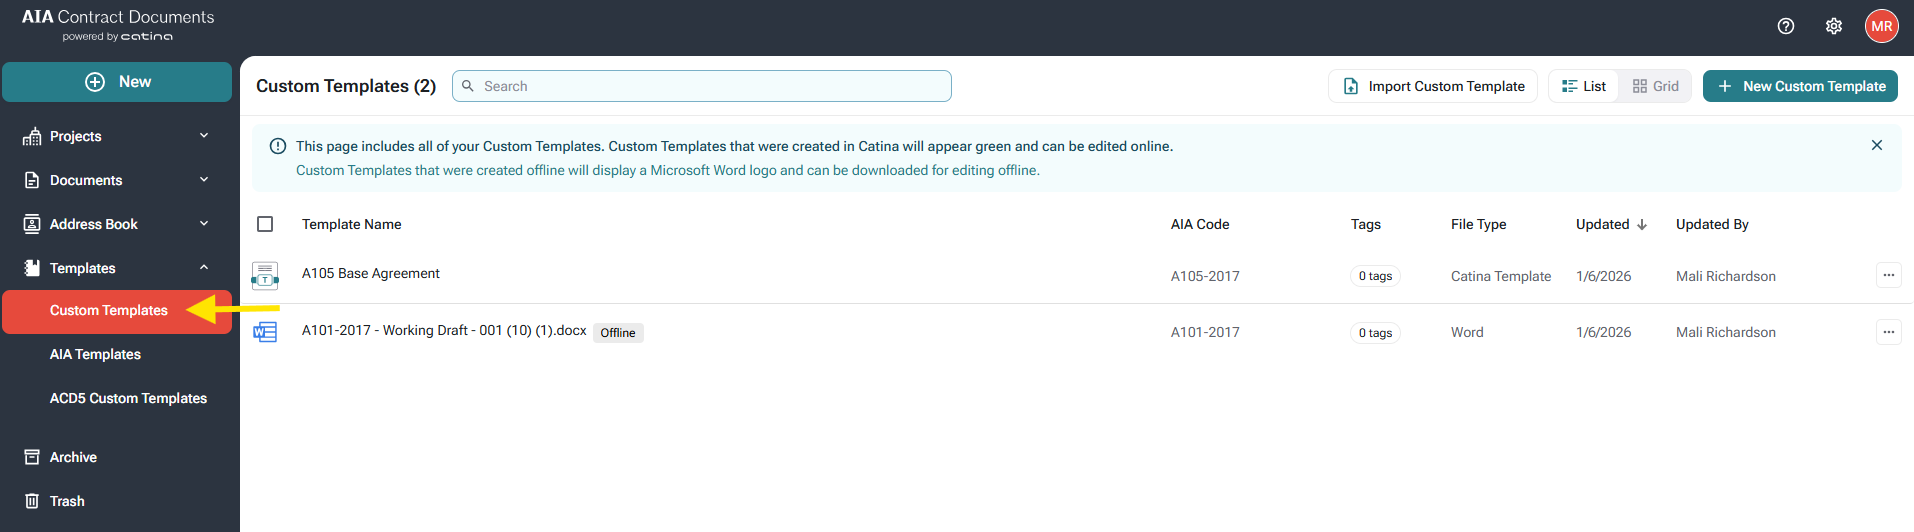Open the more options menu for A105 Base Agreement
Screen dimensions: 1914x532
click(x=1888, y=275)
